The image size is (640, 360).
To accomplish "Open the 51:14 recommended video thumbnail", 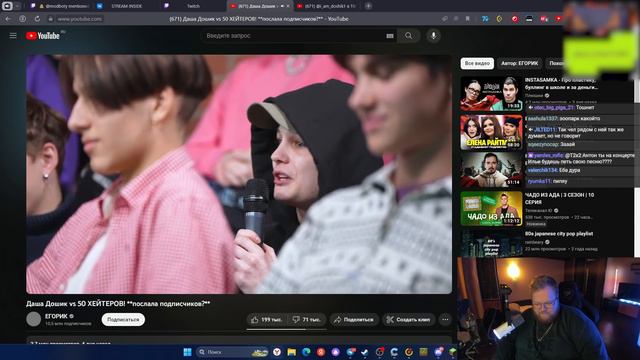I will click(491, 170).
